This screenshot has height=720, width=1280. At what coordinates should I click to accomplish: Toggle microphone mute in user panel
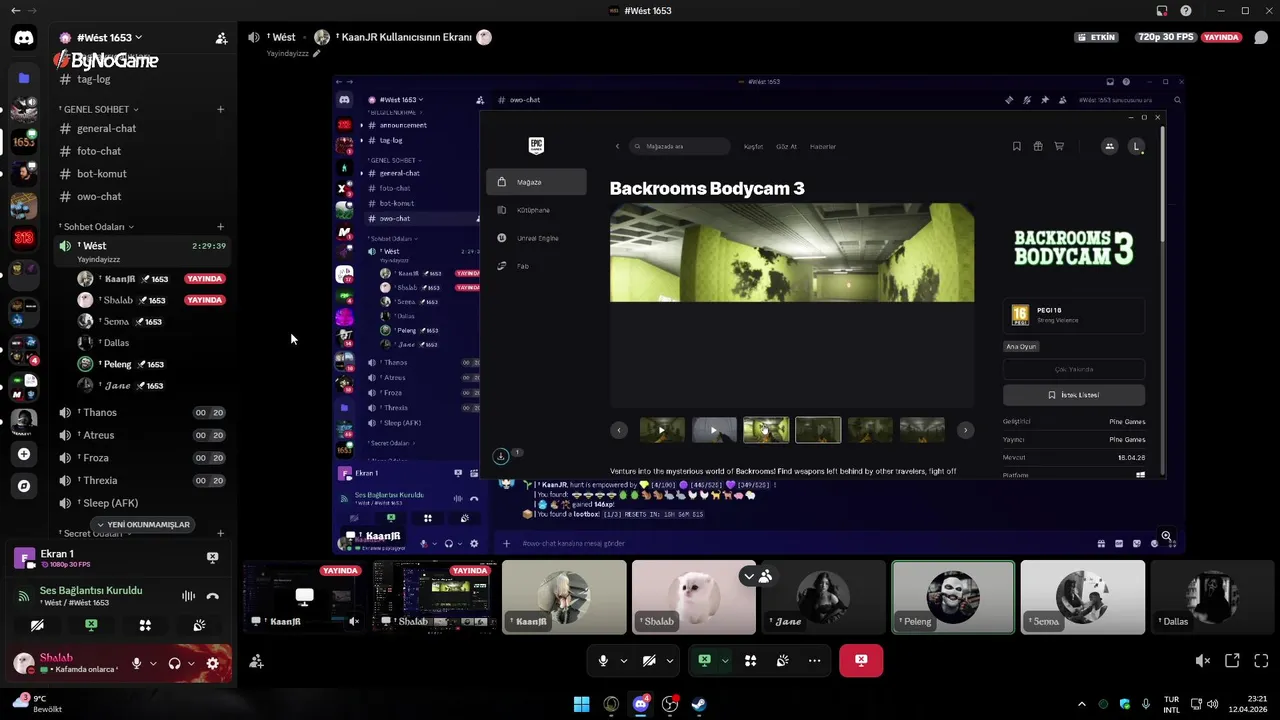point(136,663)
